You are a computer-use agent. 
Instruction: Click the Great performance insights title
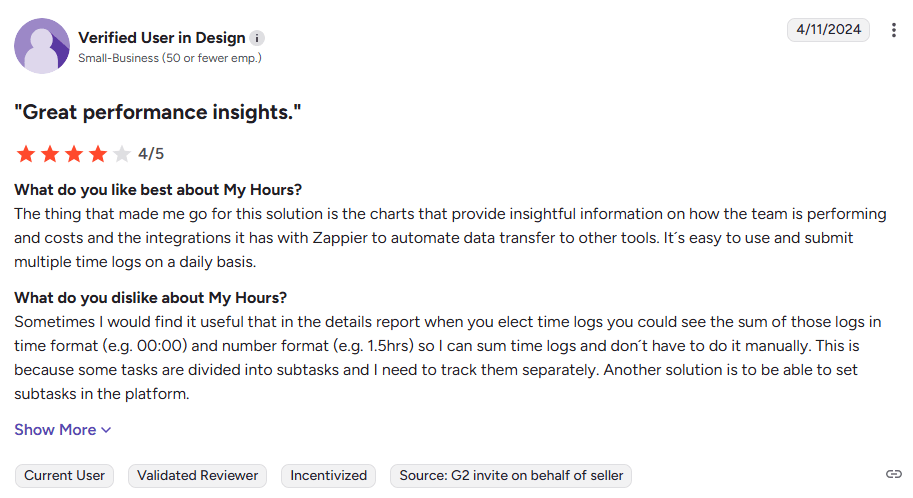click(x=158, y=112)
